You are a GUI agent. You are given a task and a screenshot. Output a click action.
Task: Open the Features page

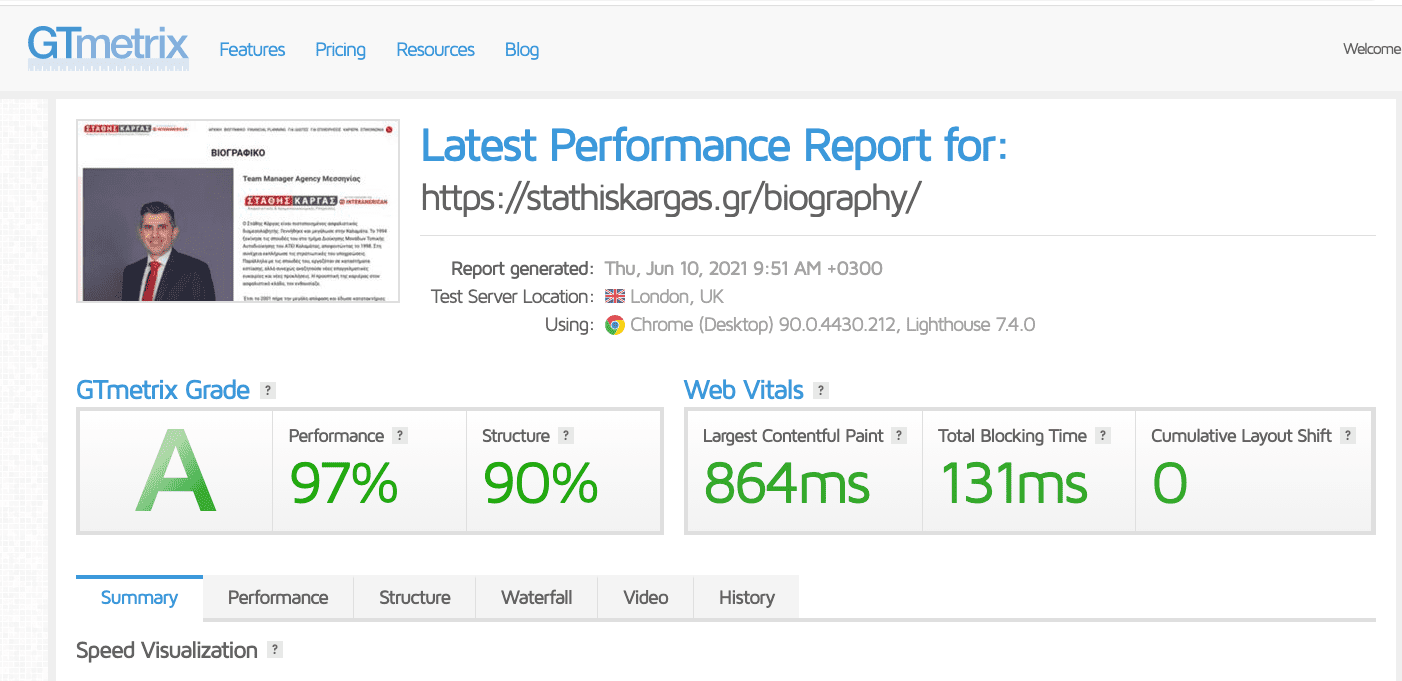[252, 49]
